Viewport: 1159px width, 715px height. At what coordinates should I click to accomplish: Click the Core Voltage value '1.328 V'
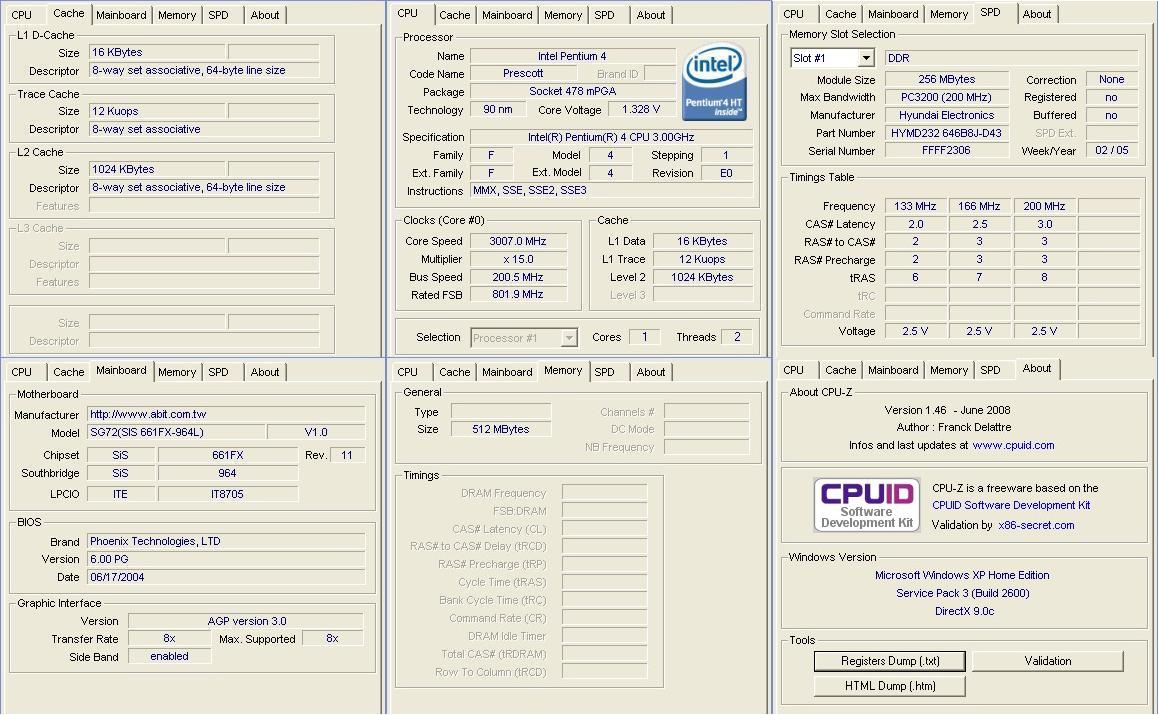(641, 109)
